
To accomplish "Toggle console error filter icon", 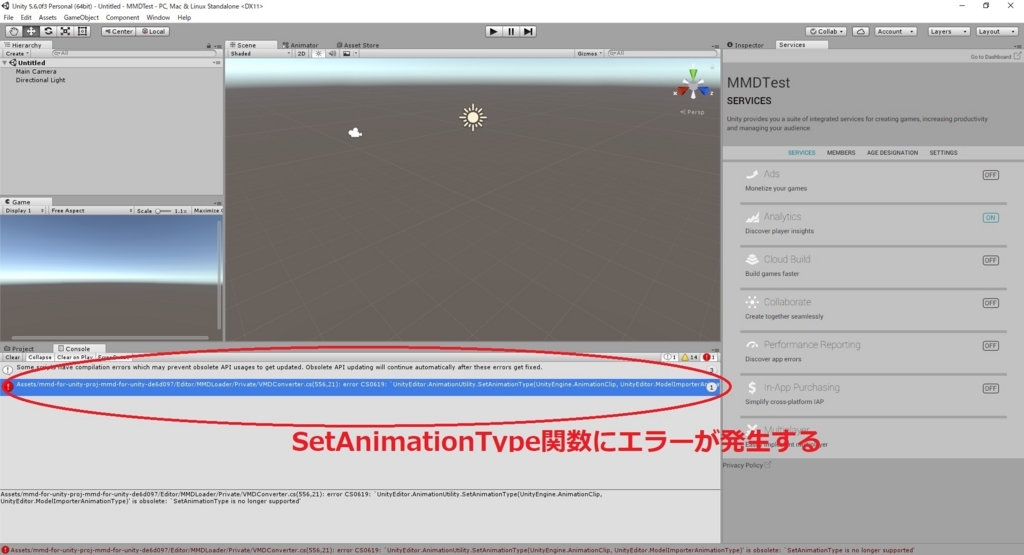I will pos(709,357).
